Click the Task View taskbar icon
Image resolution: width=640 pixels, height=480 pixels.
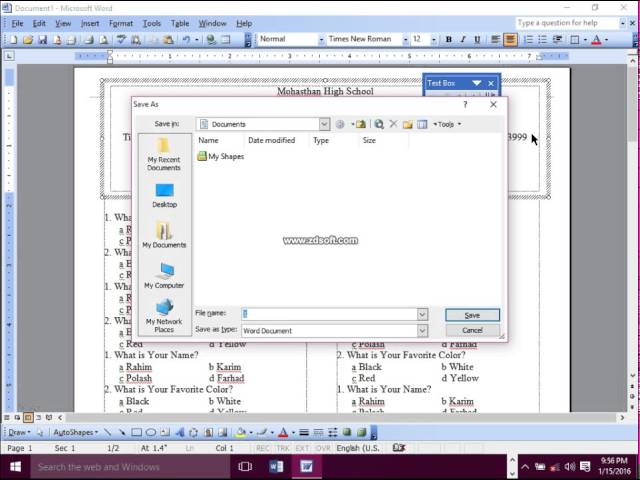click(245, 467)
